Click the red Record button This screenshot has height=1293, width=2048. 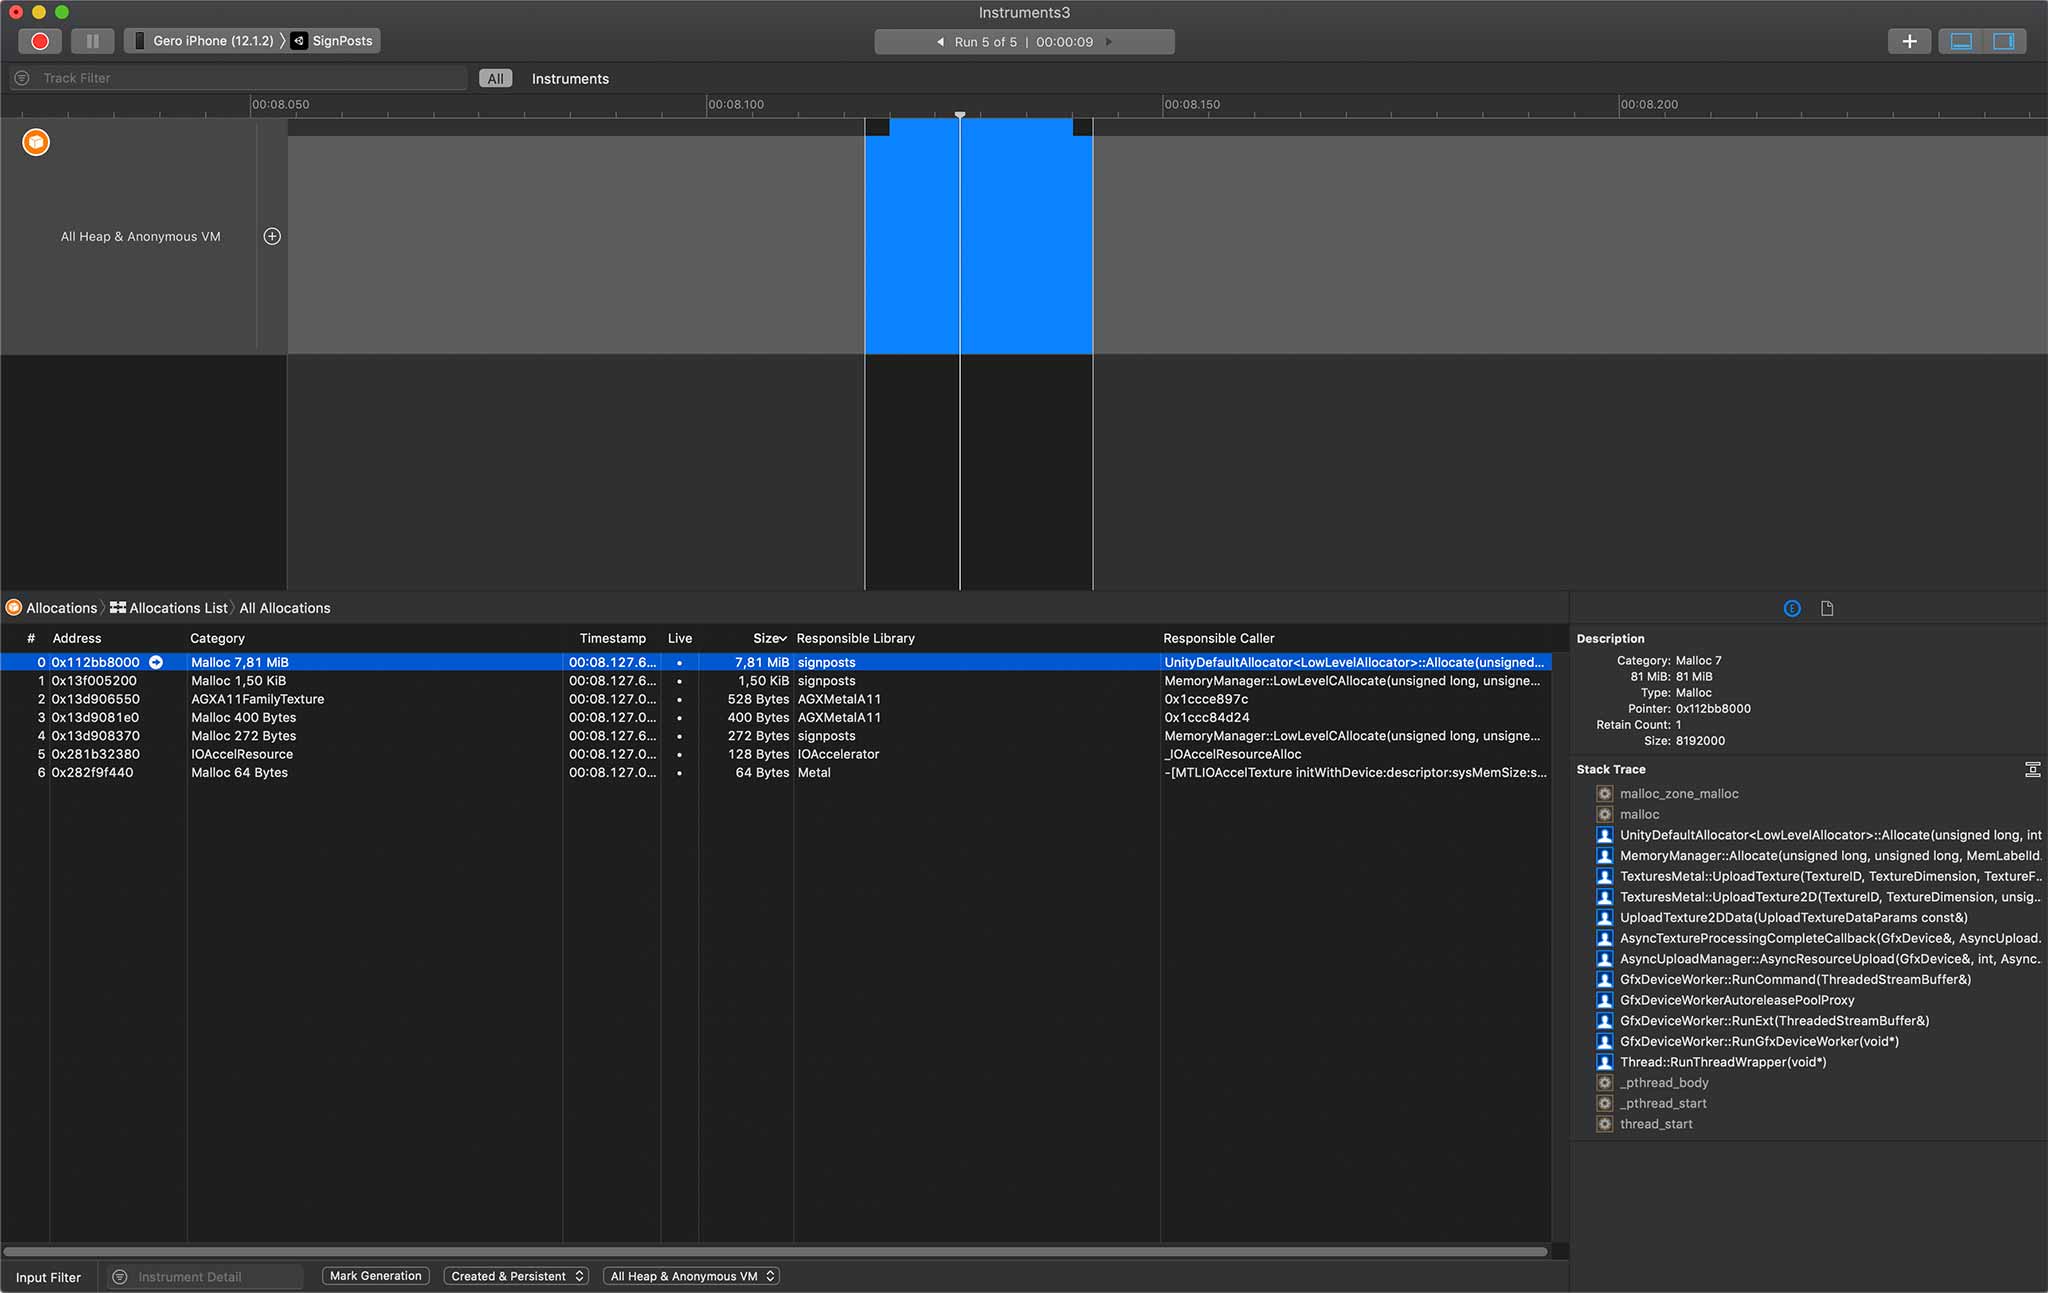click(40, 41)
